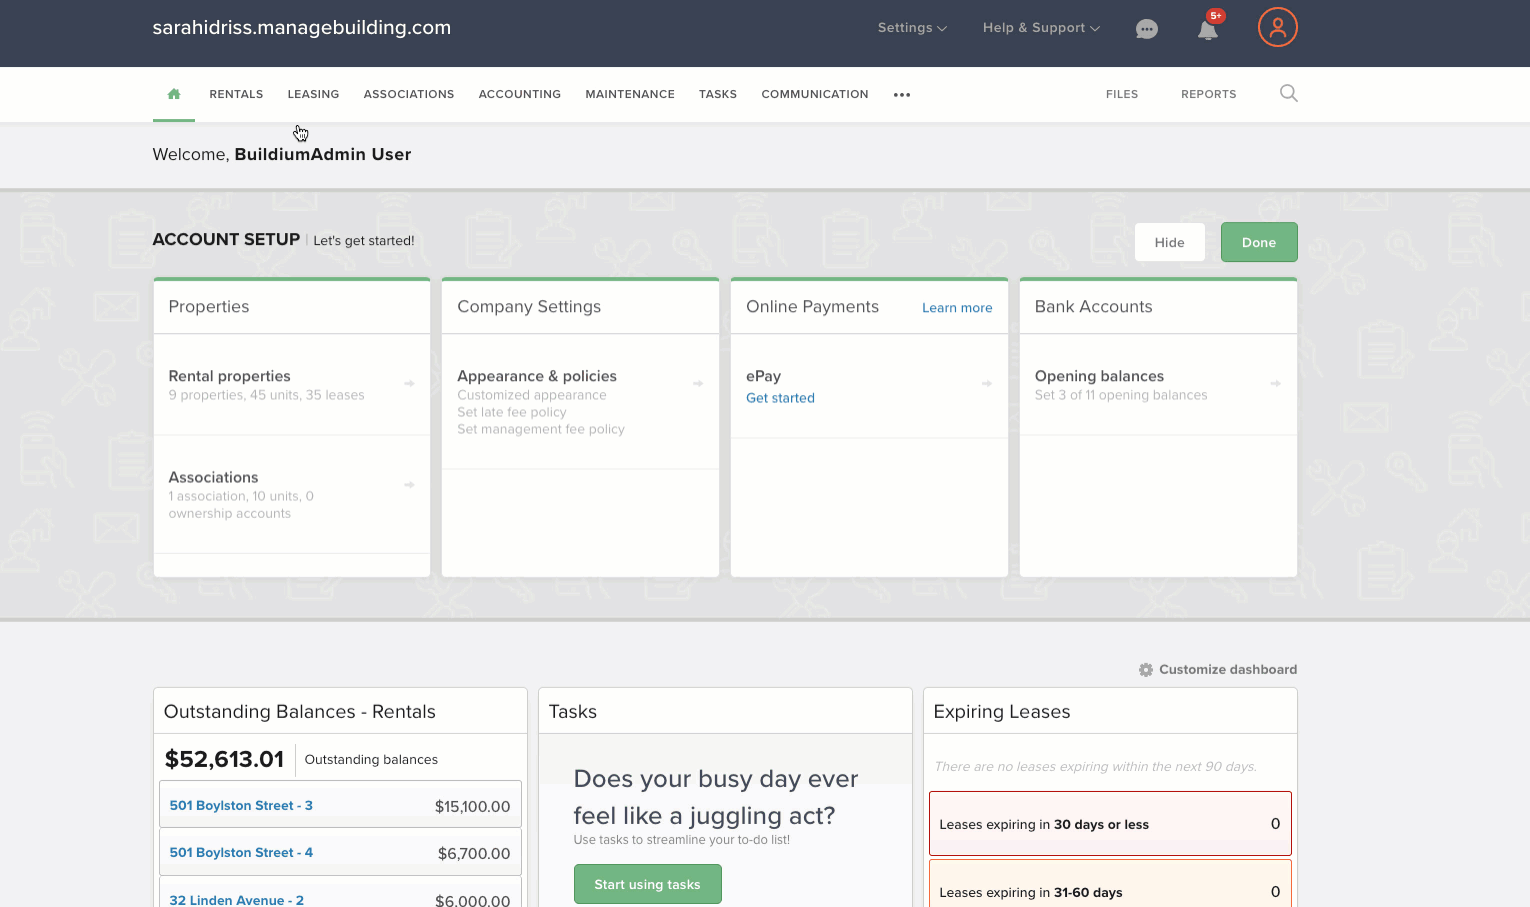Click the search magnifier icon
This screenshot has width=1530, height=907.
(x=1288, y=93)
